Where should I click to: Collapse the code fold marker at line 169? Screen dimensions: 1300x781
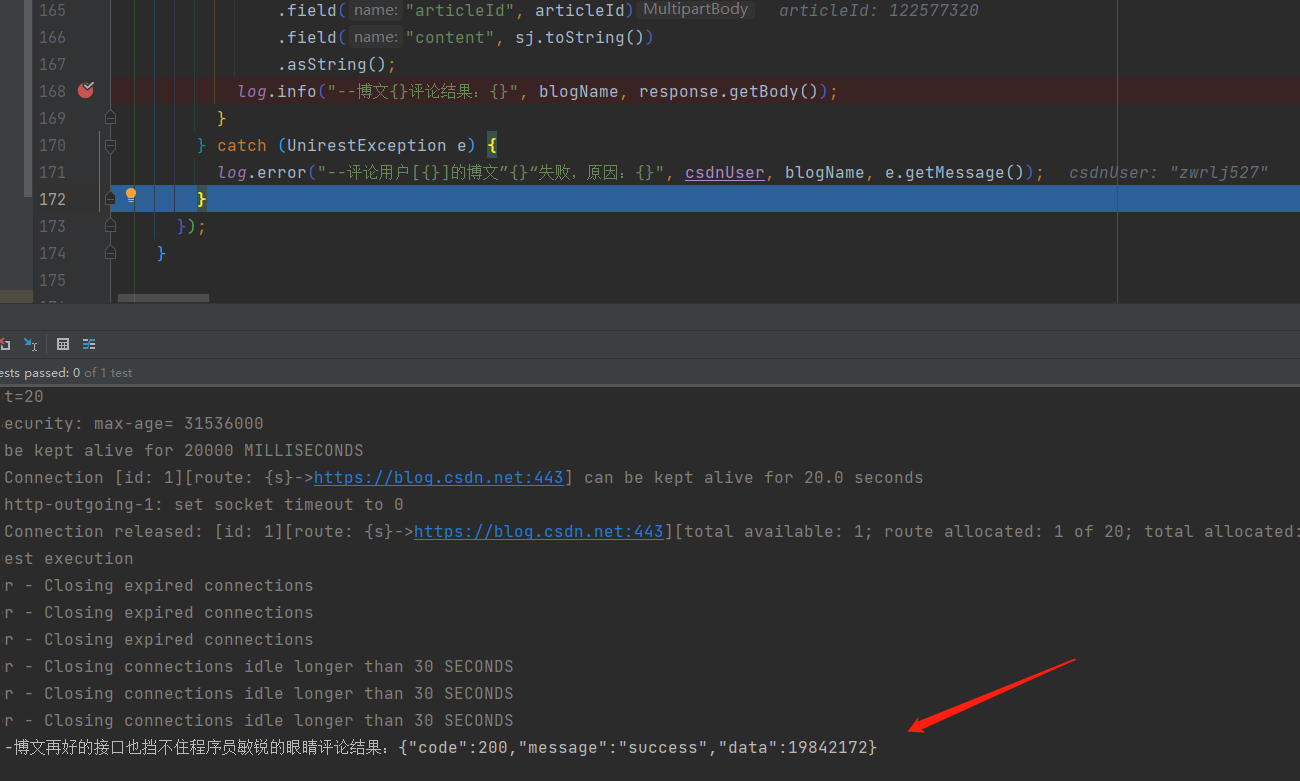[x=110, y=118]
